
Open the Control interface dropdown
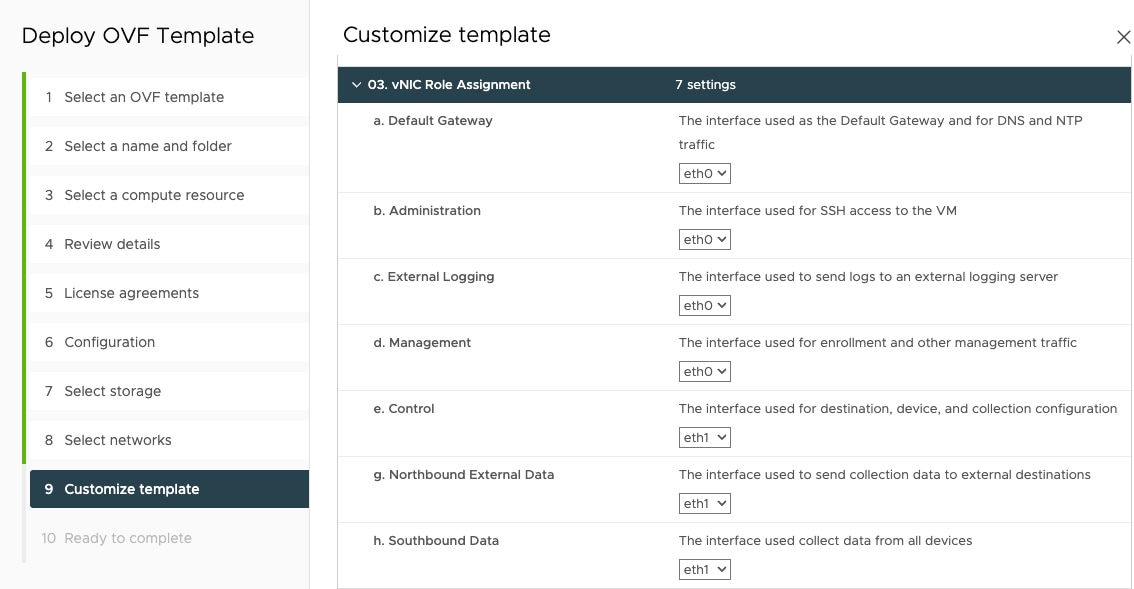coord(704,437)
